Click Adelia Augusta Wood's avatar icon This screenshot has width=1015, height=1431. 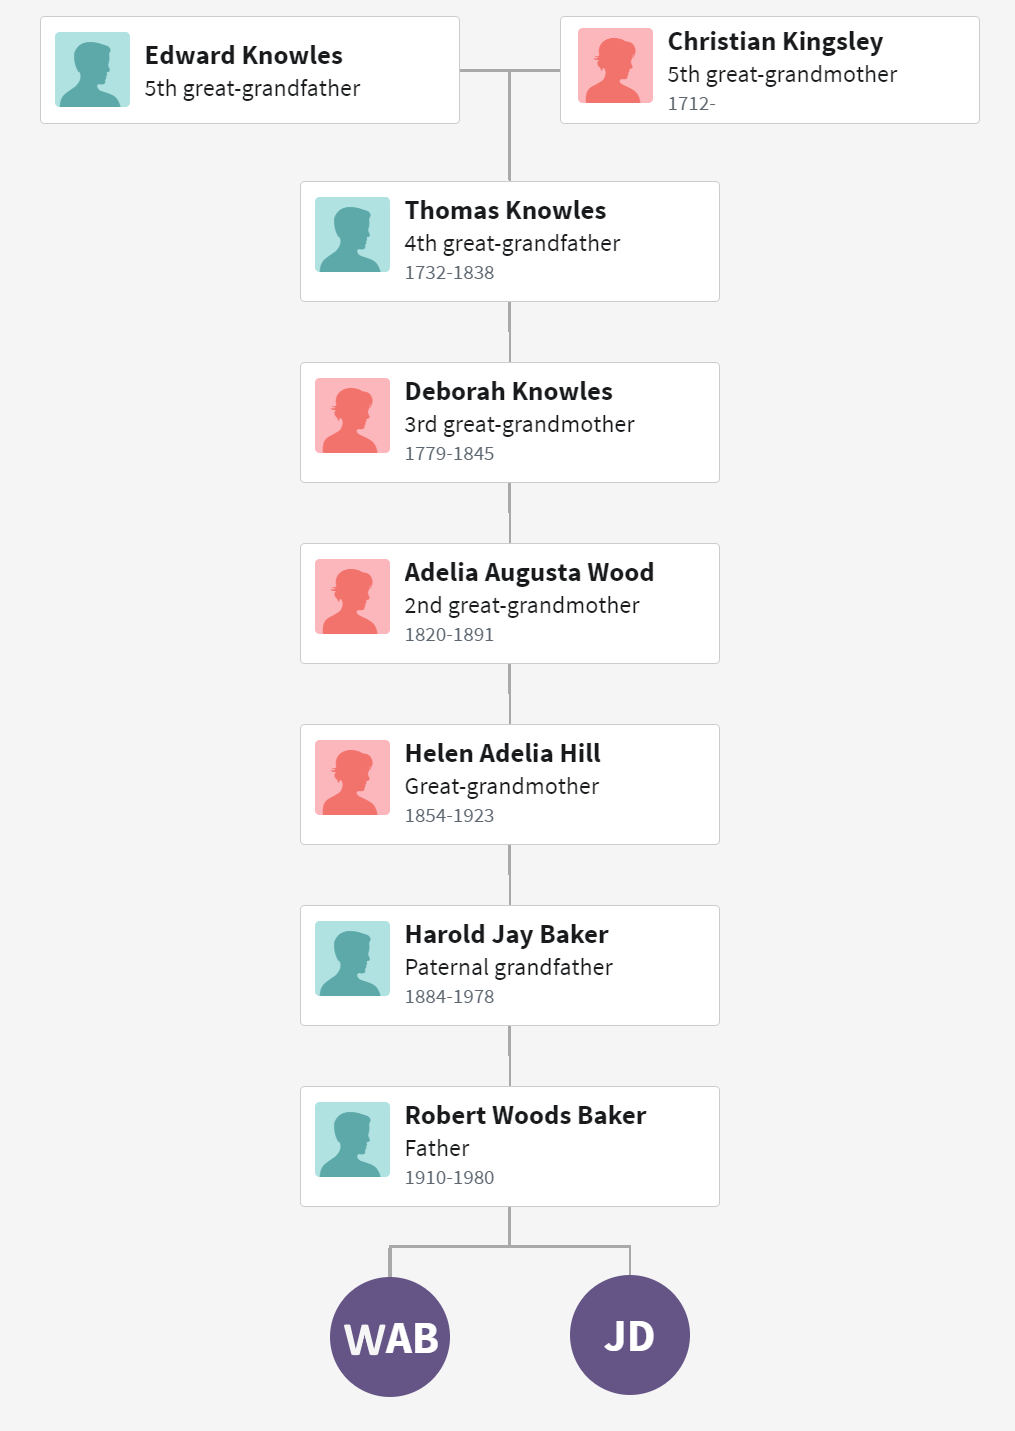click(352, 596)
